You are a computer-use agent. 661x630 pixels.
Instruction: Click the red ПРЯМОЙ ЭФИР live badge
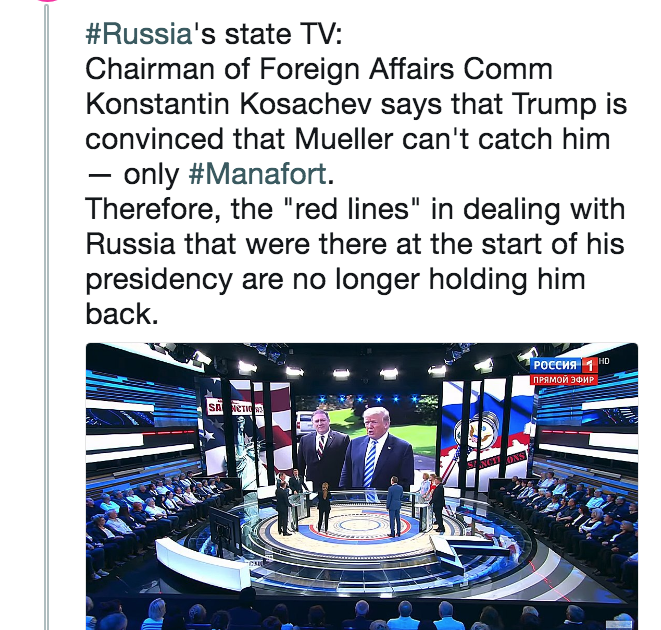click(564, 380)
